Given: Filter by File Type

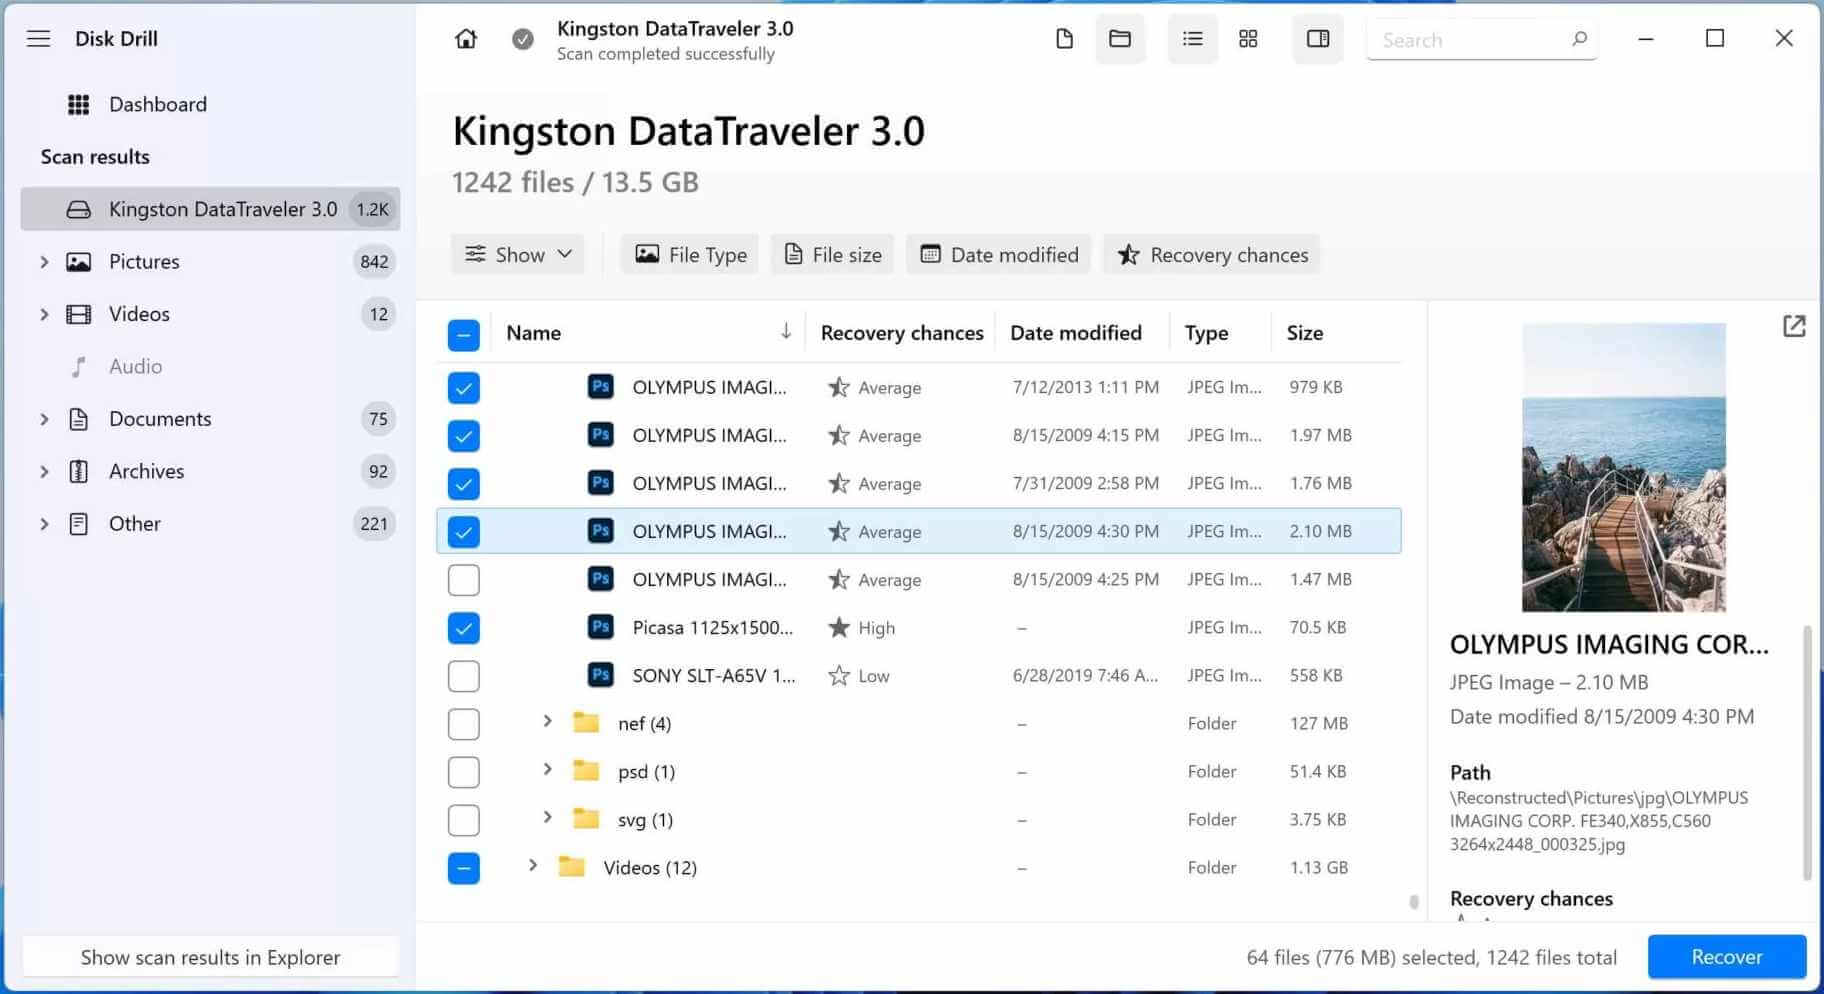Looking at the screenshot, I should coord(690,255).
